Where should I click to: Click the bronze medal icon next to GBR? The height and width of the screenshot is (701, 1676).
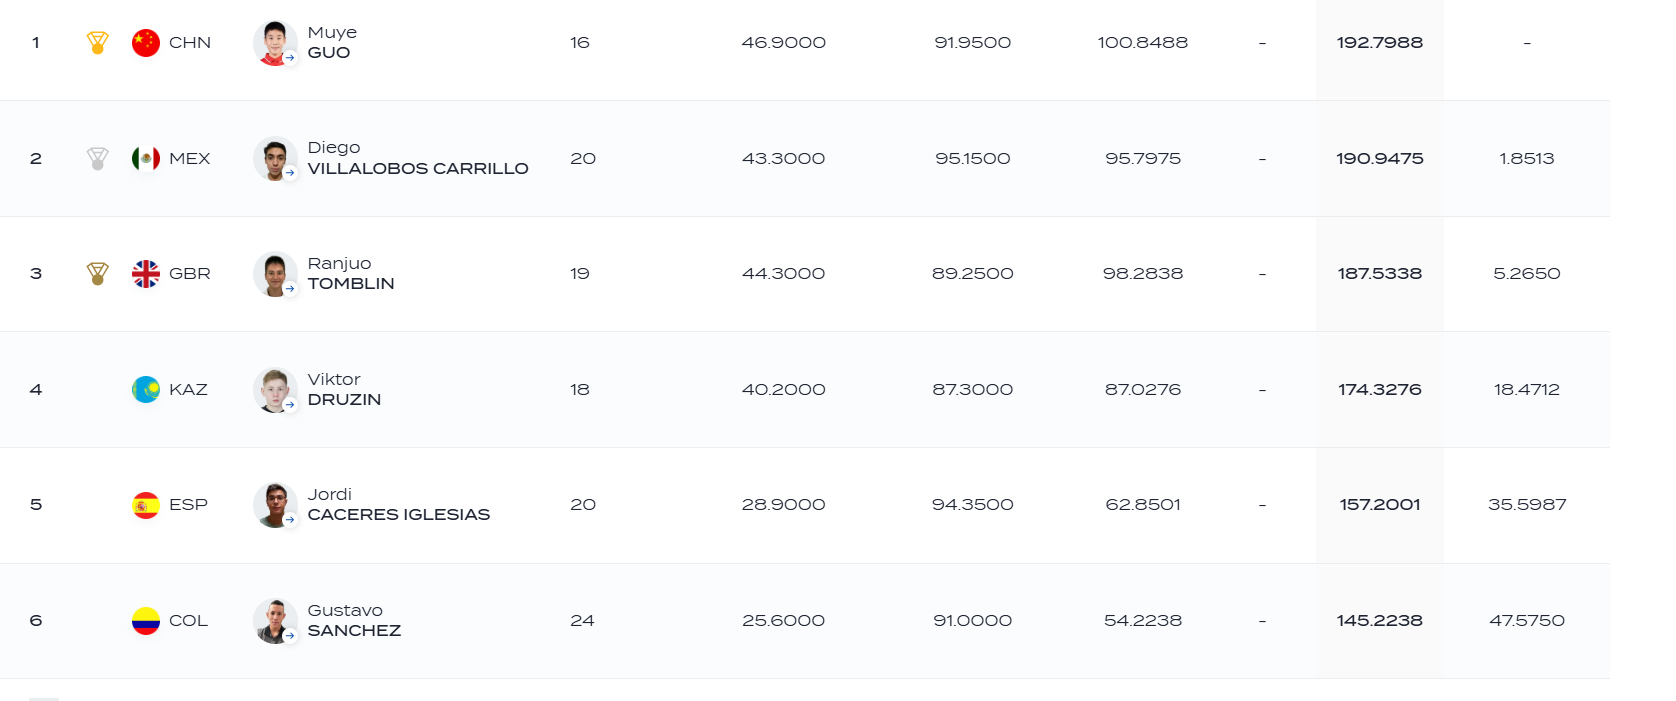pos(97,273)
